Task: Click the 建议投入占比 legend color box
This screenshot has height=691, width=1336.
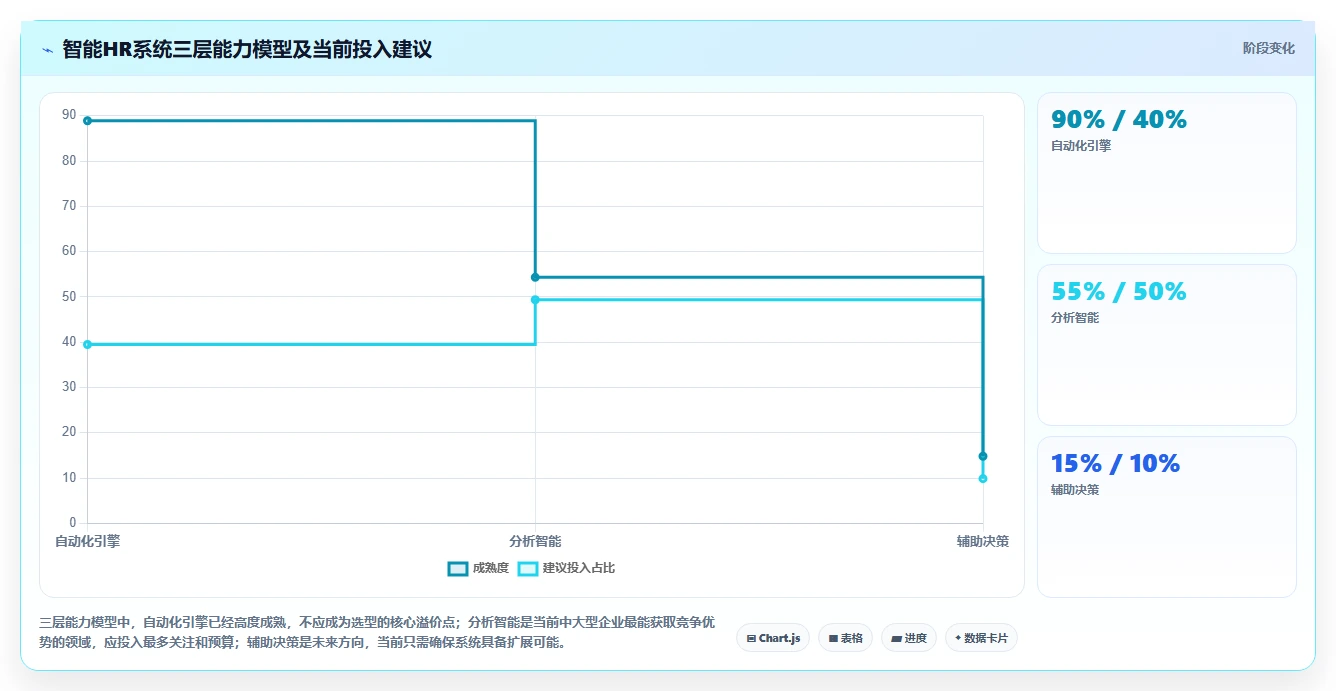Action: point(528,569)
